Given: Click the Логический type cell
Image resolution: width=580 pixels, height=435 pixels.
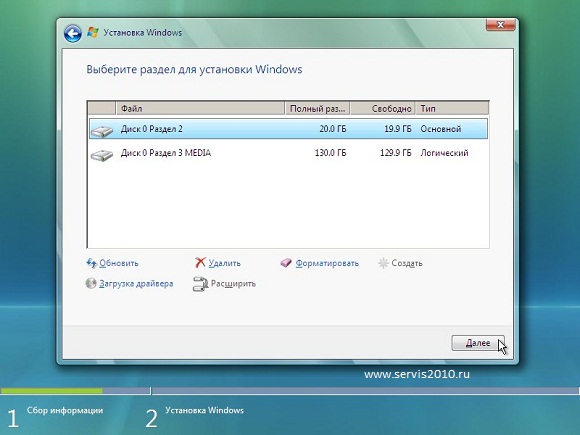Looking at the screenshot, I should (x=444, y=153).
